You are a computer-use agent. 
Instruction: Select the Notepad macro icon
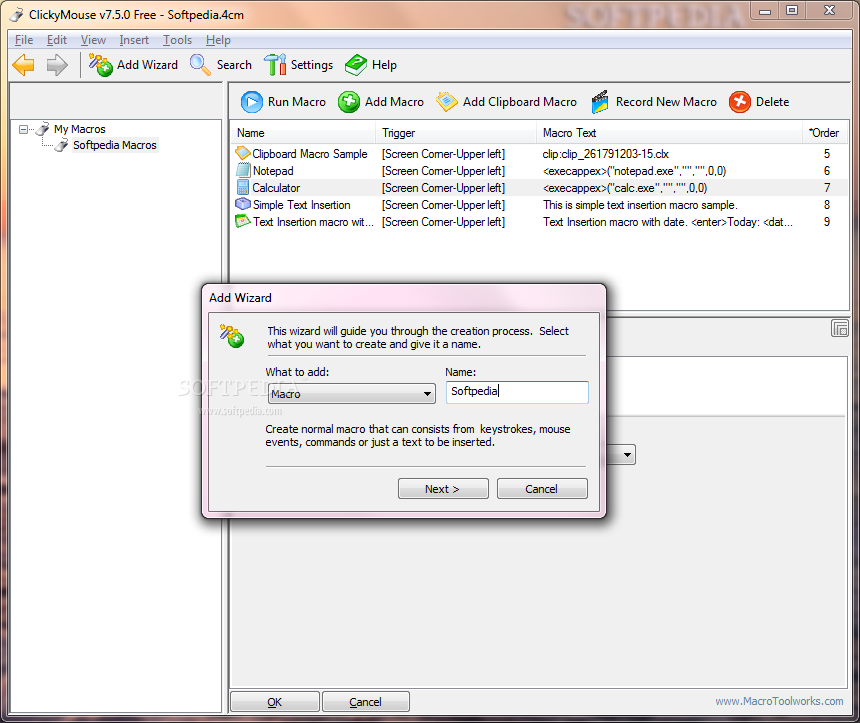[x=242, y=170]
